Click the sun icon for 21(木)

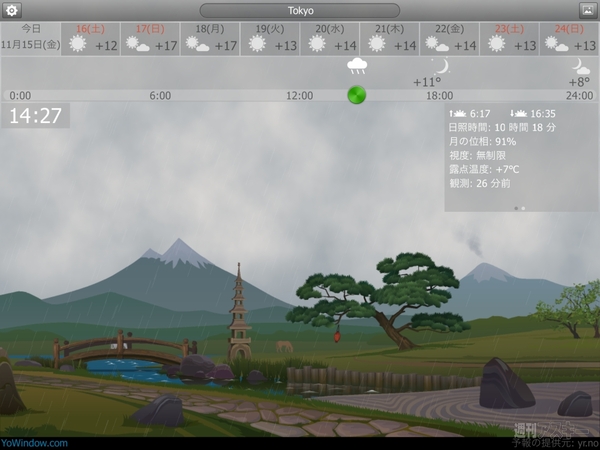coord(377,44)
